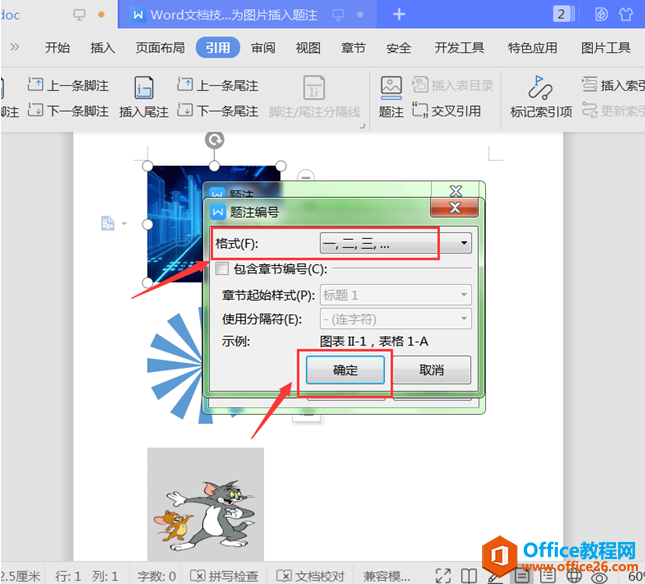
Task: Switch to the 开发工具 tab
Action: 459,48
